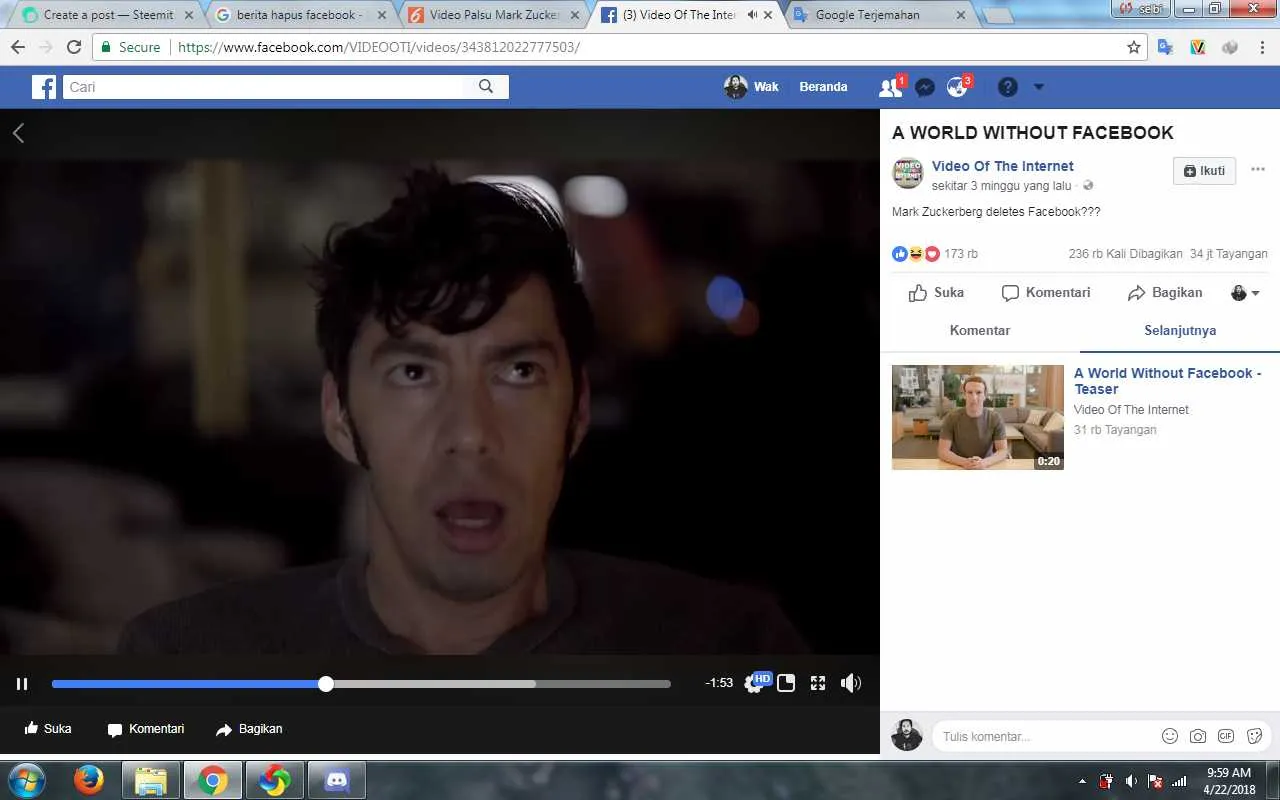Pause the playing video
This screenshot has height=800, width=1280.
point(22,684)
